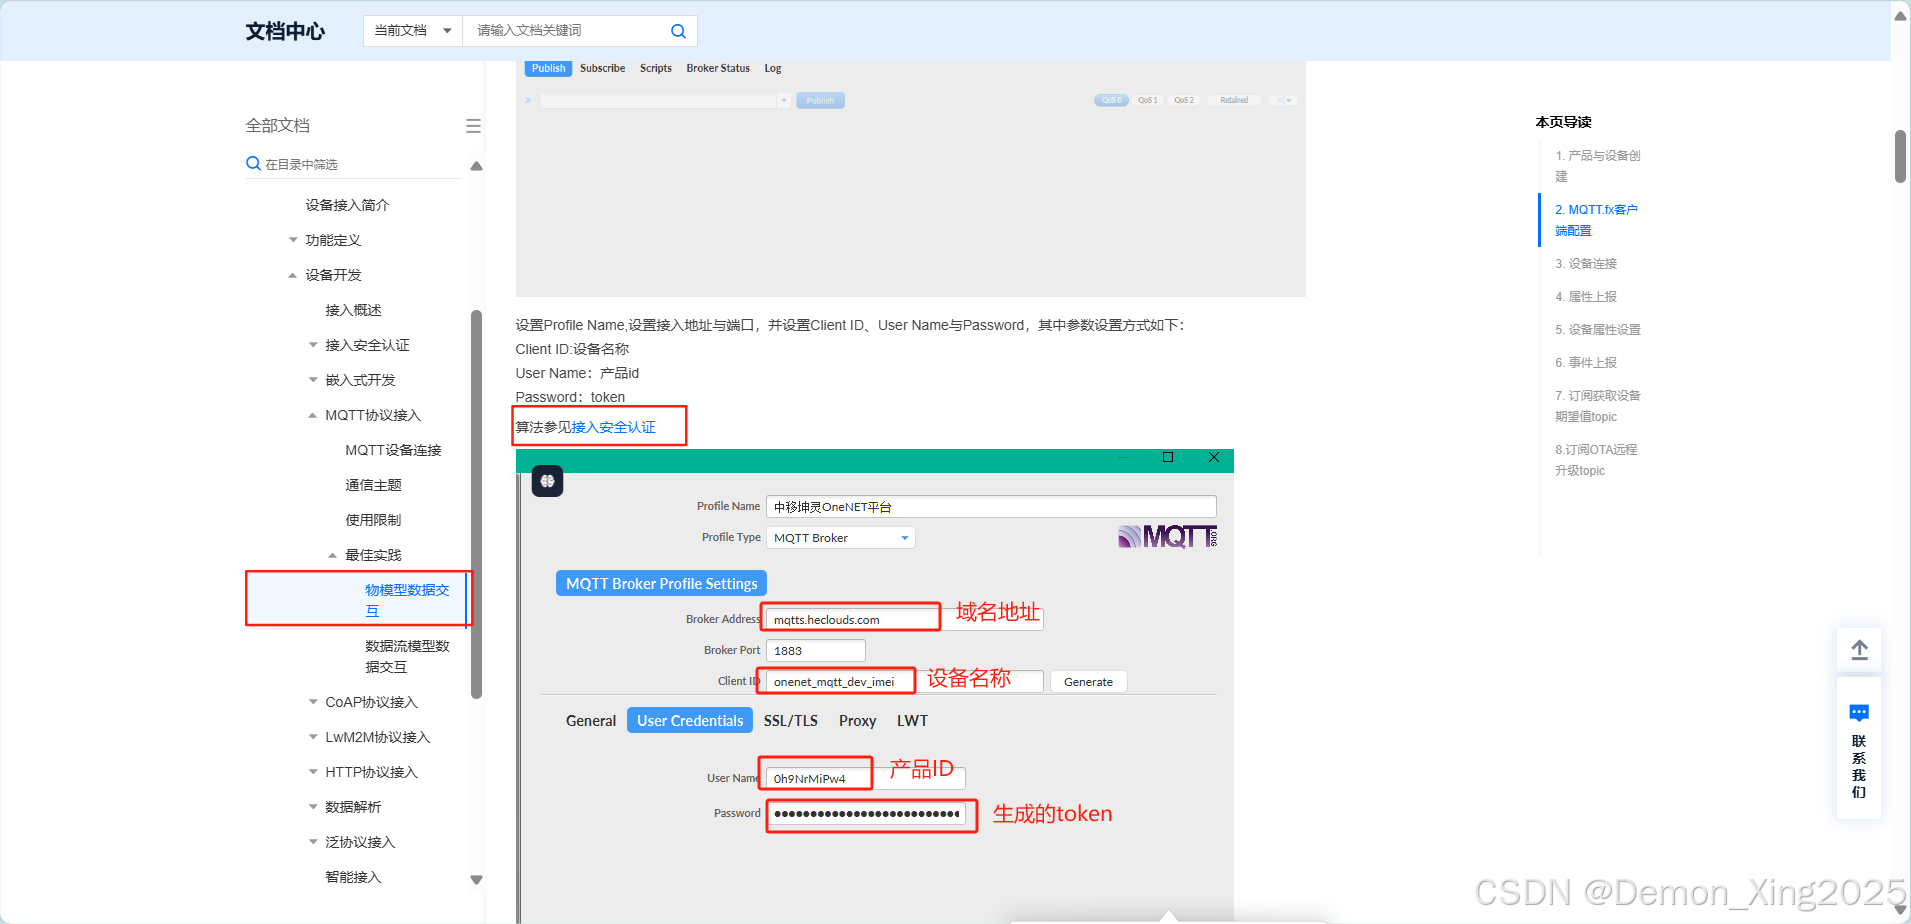The width and height of the screenshot is (1911, 924).
Task: Select the Publish tab in MQTT.fx image
Action: [x=548, y=68]
